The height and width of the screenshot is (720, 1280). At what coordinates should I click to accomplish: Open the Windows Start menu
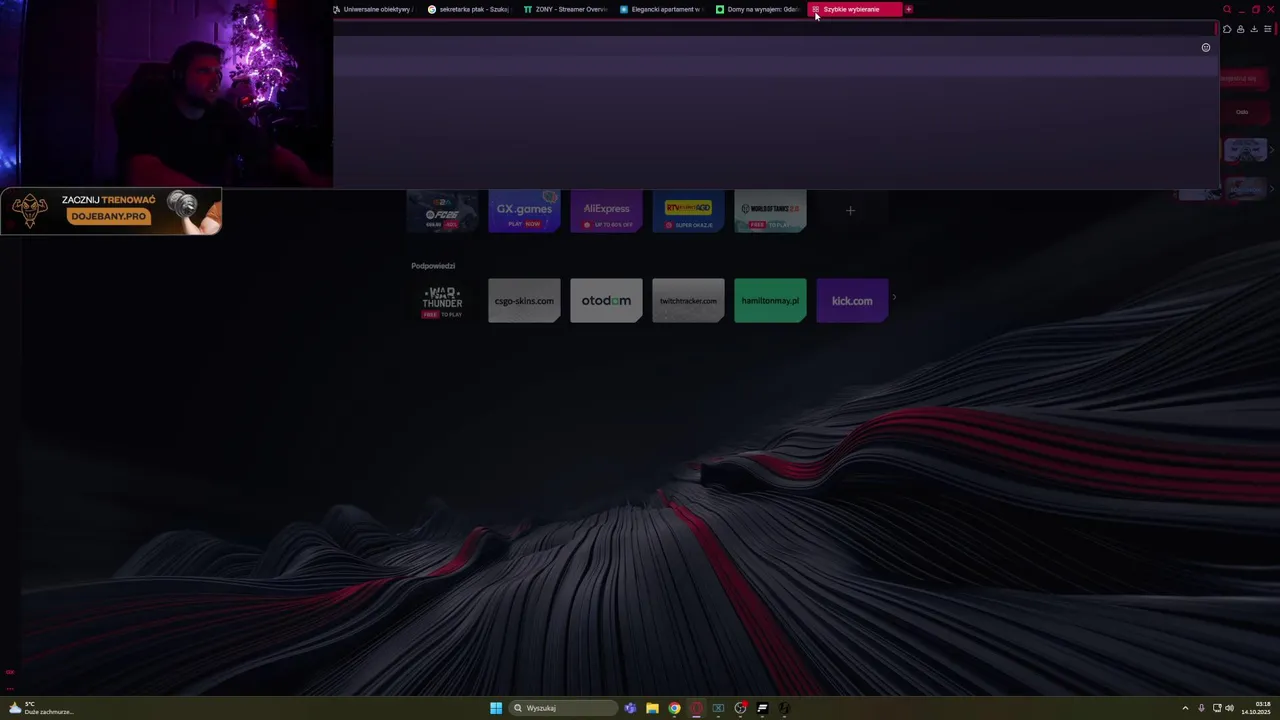pos(496,708)
